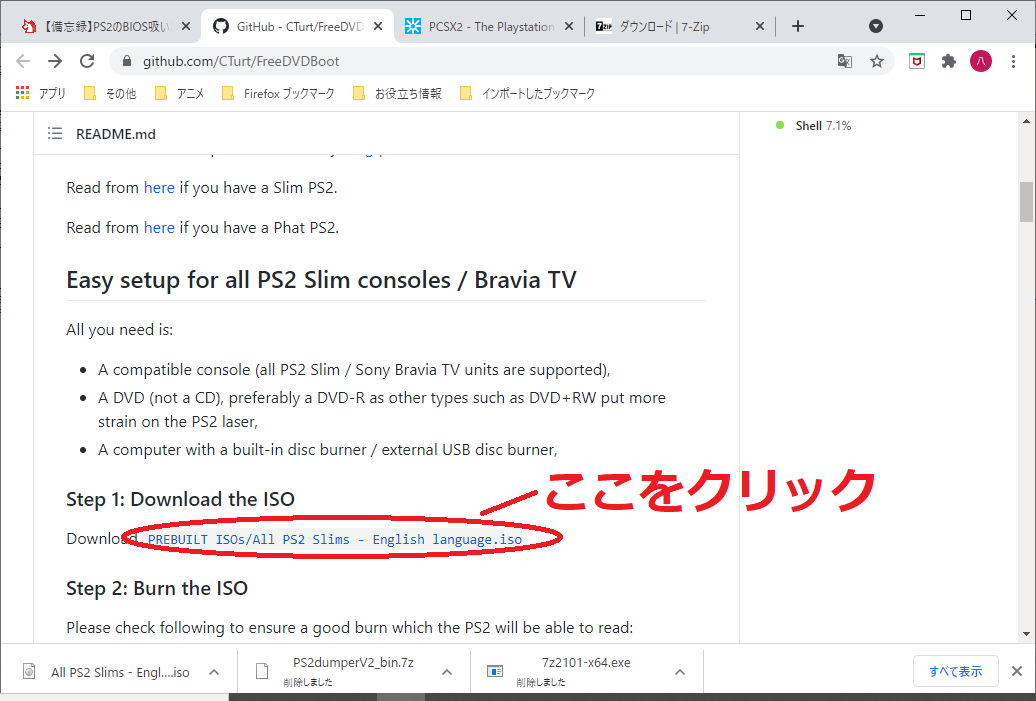The width and height of the screenshot is (1036, 701).
Task: Go forward with the forward arrow
Action: pos(55,61)
